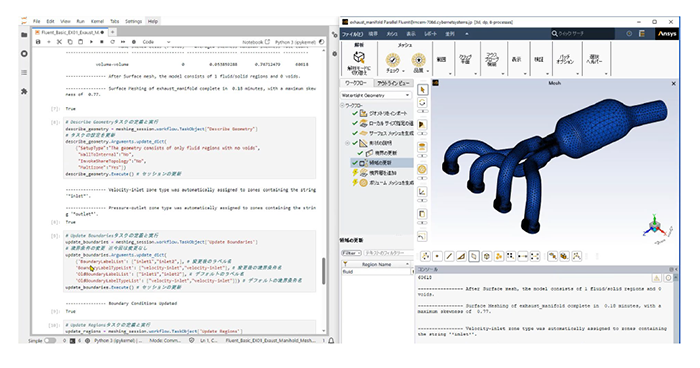
Task: Toggle the small switch under the rotate tool
Action: (x=422, y=111)
